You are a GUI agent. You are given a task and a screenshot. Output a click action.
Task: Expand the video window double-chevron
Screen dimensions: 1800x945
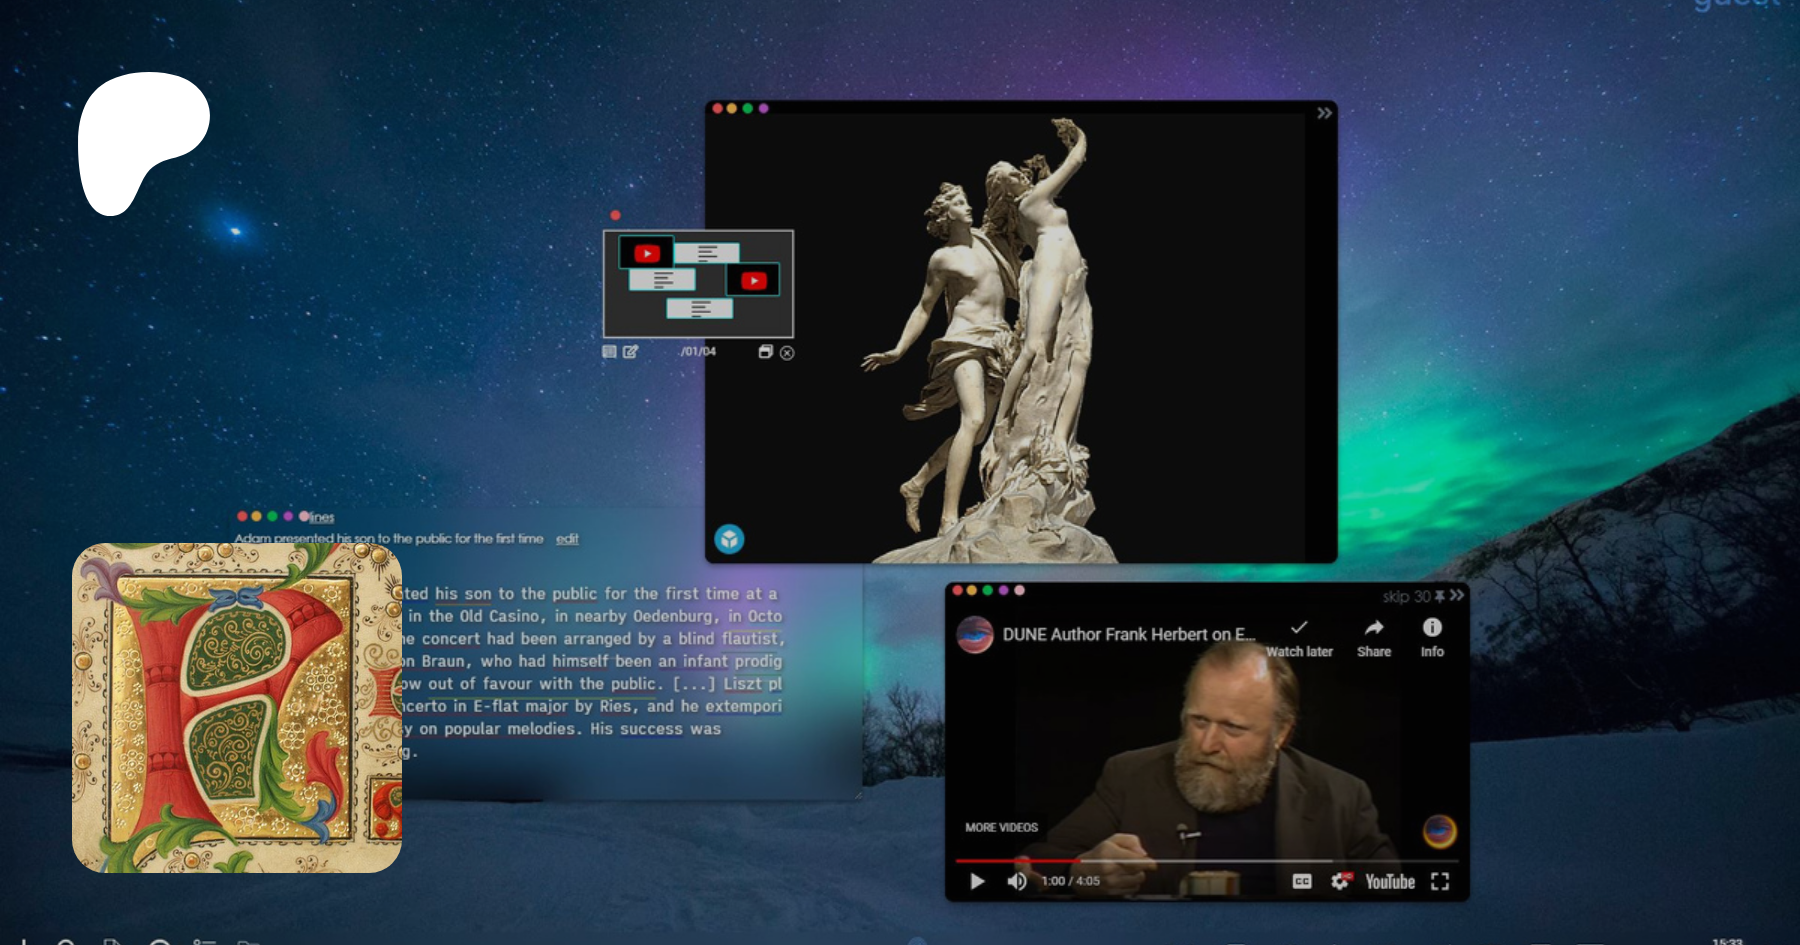[x=1457, y=595]
